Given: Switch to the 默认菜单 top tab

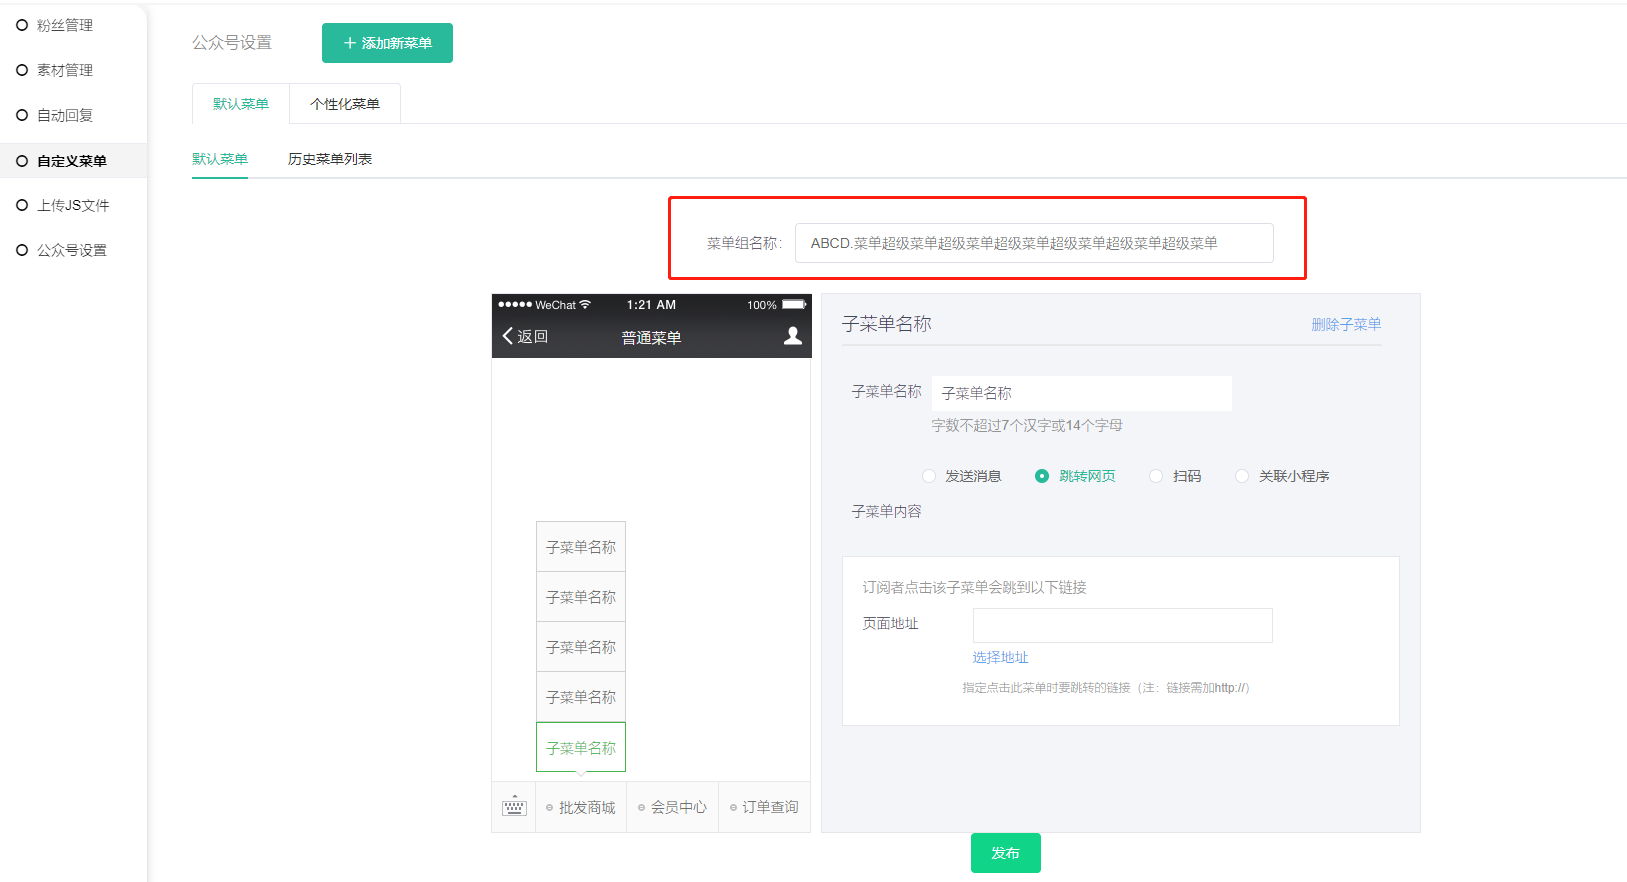Looking at the screenshot, I should click(x=241, y=104).
